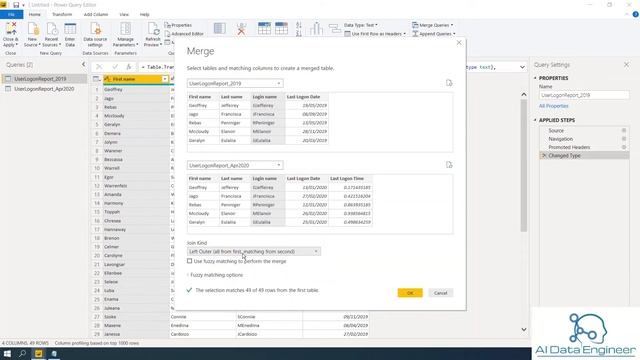Close the Query Settings pane

[x=627, y=64]
